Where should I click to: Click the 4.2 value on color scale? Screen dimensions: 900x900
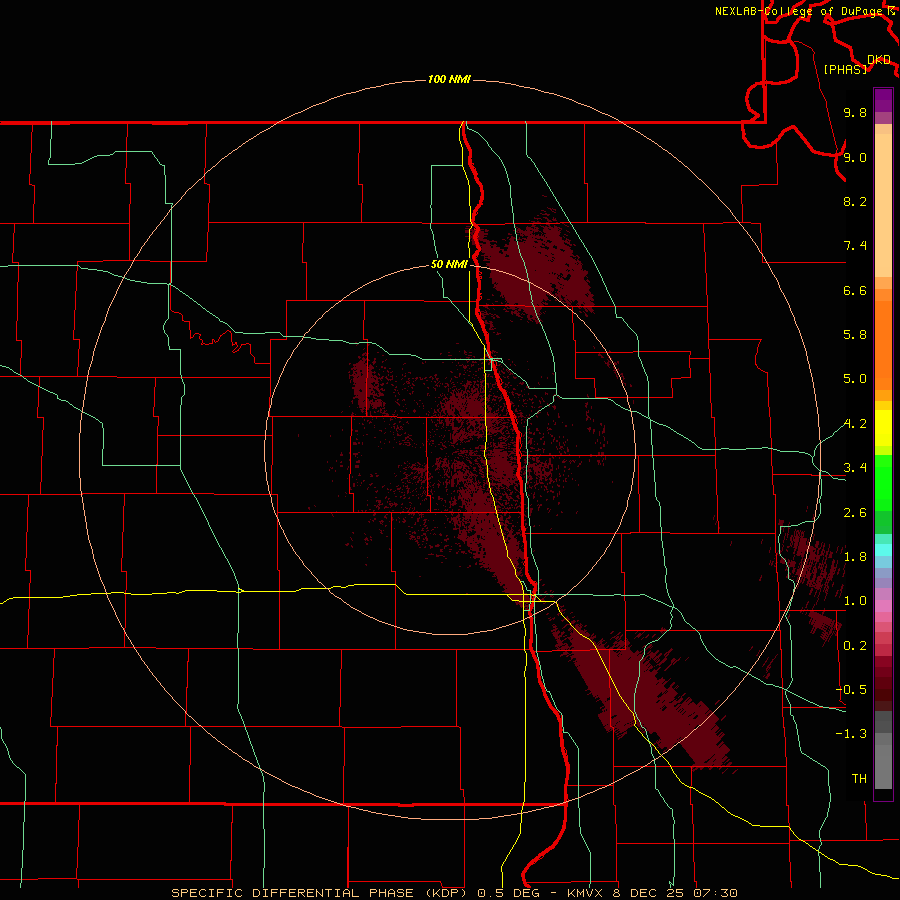[855, 424]
